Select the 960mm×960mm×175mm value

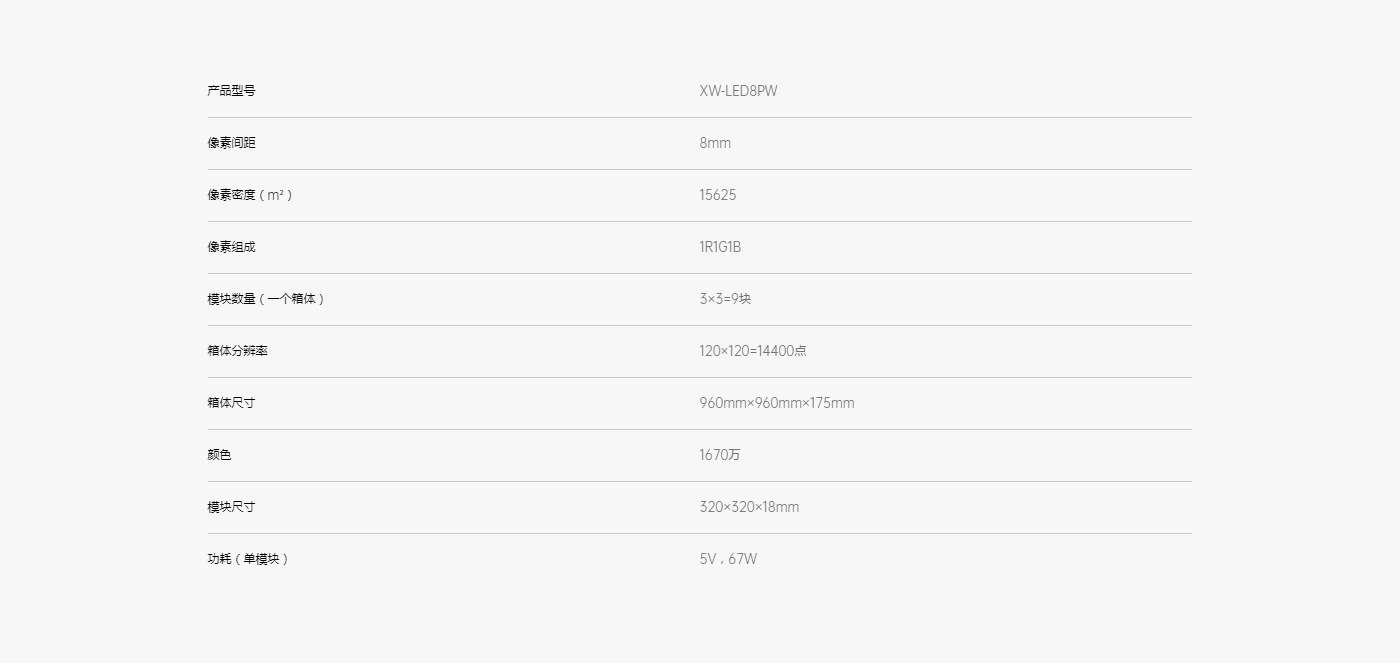coord(777,403)
